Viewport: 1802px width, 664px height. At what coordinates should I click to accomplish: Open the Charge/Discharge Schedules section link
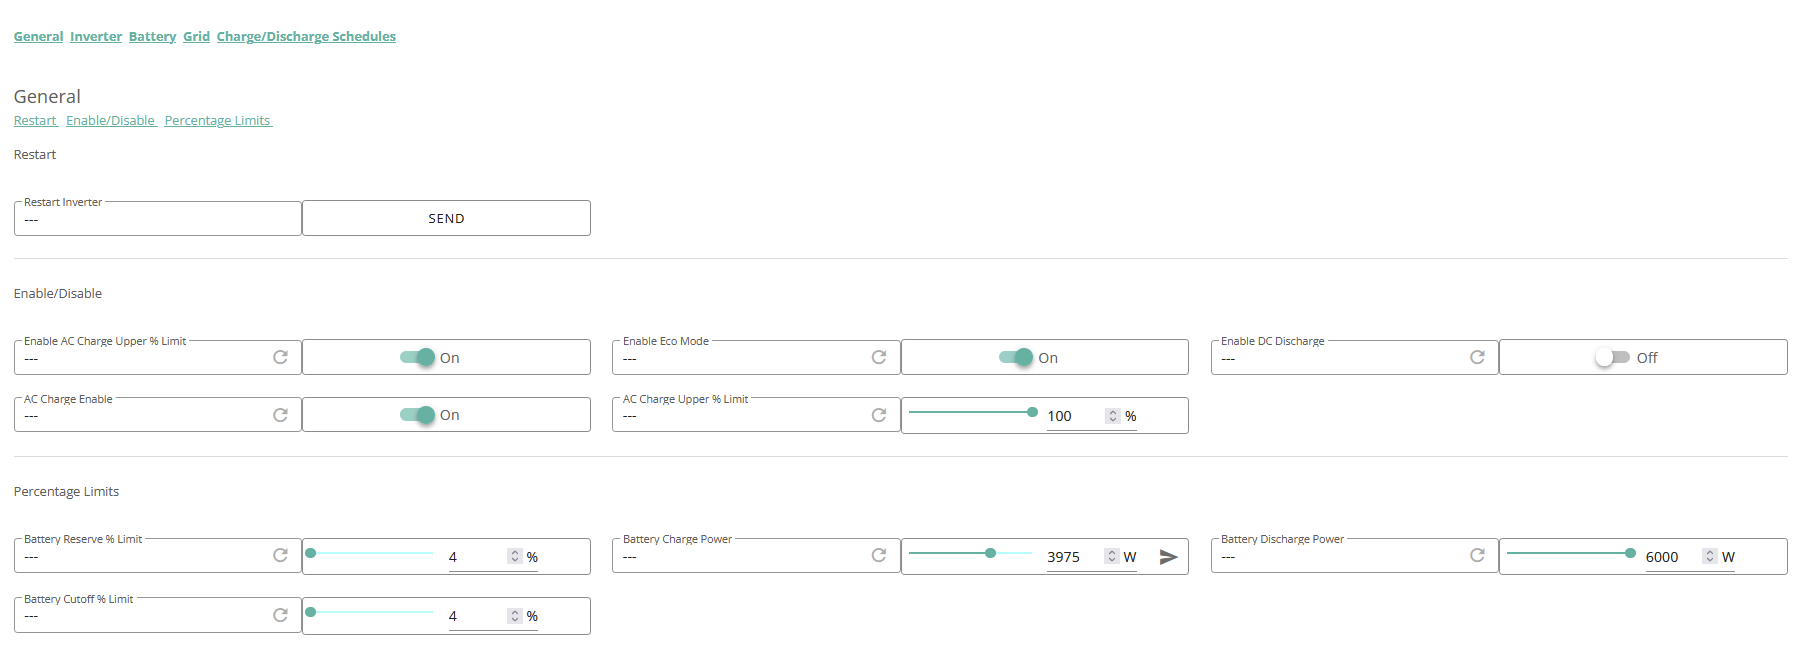click(306, 36)
